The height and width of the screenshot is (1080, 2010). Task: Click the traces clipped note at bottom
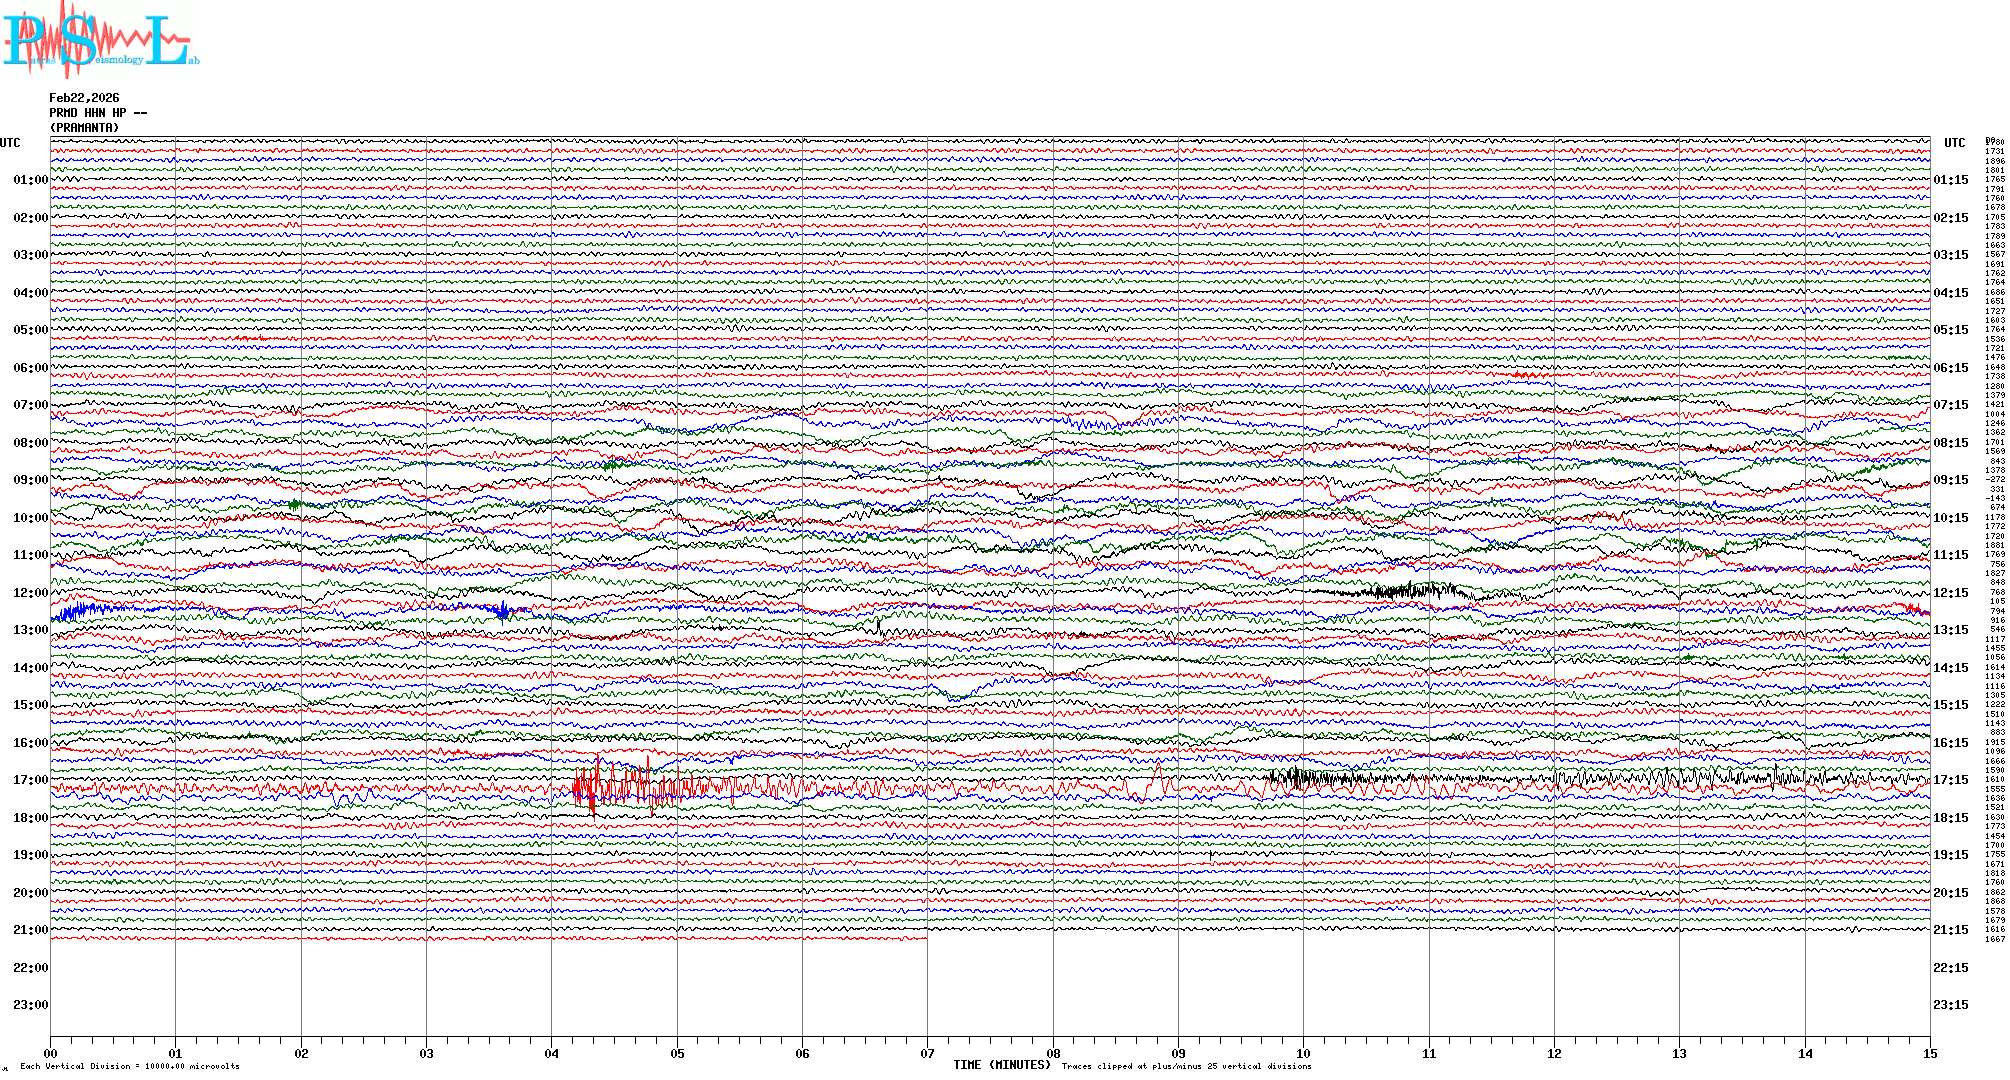pos(1186,1066)
